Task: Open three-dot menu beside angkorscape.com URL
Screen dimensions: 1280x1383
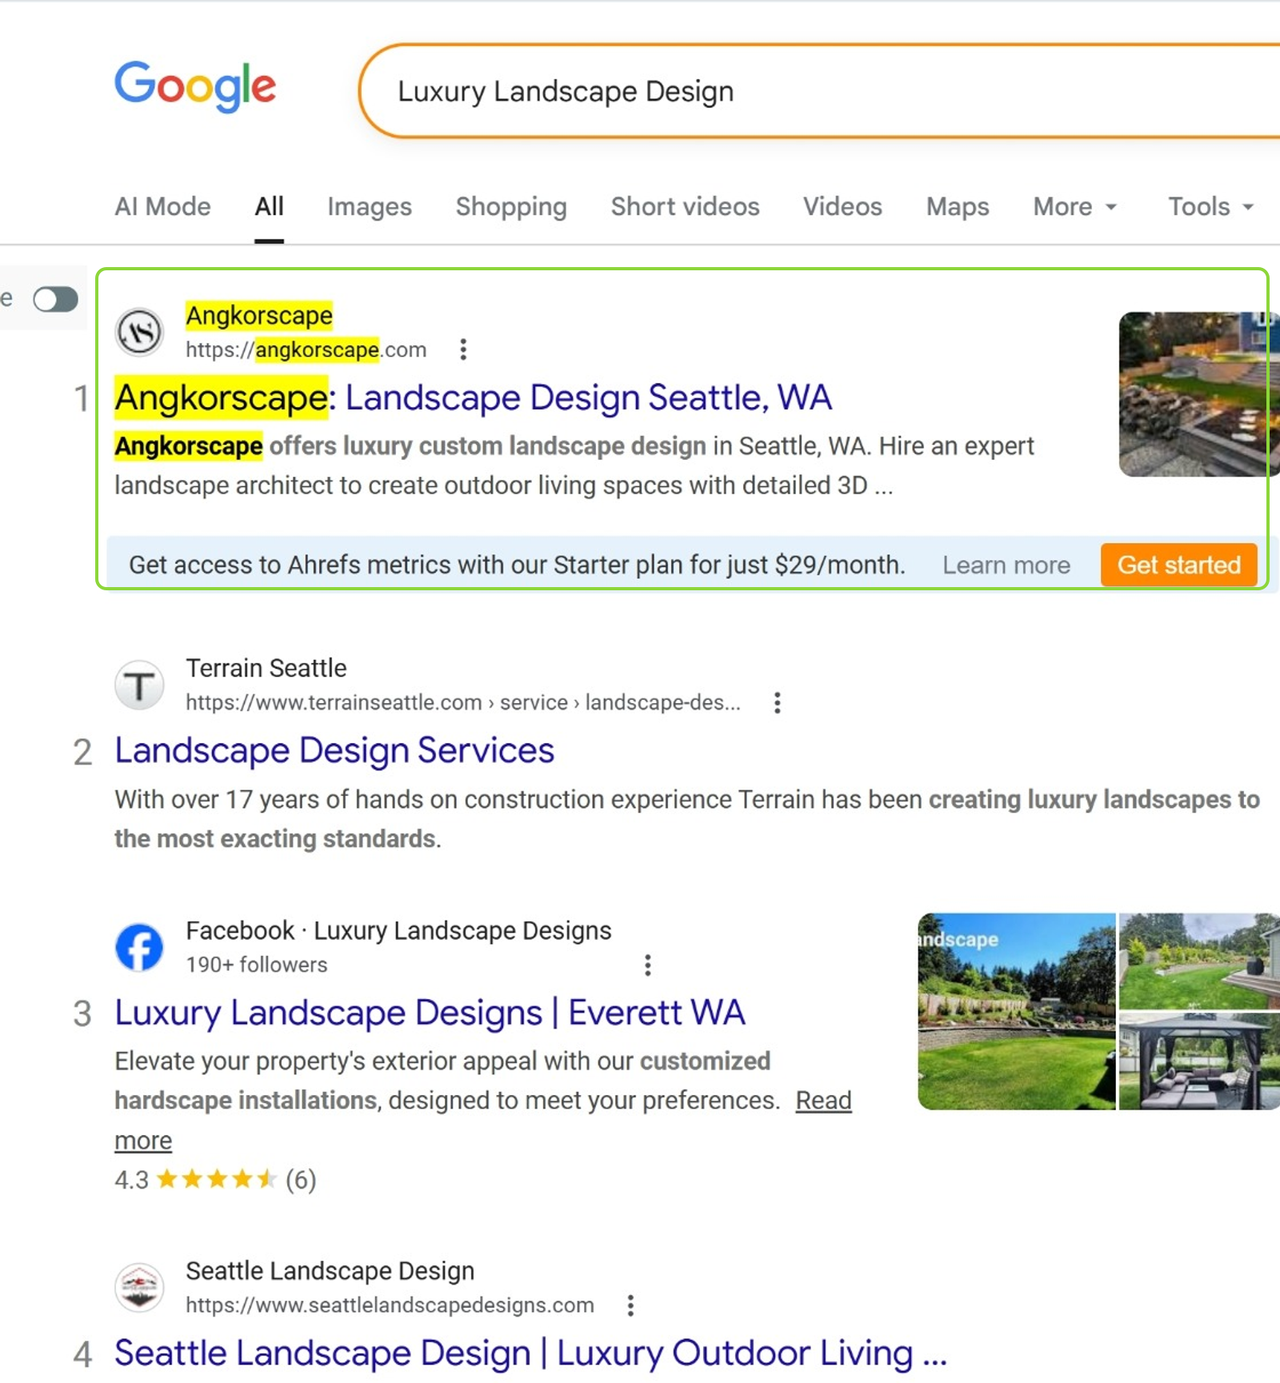Action: pyautogui.click(x=462, y=350)
